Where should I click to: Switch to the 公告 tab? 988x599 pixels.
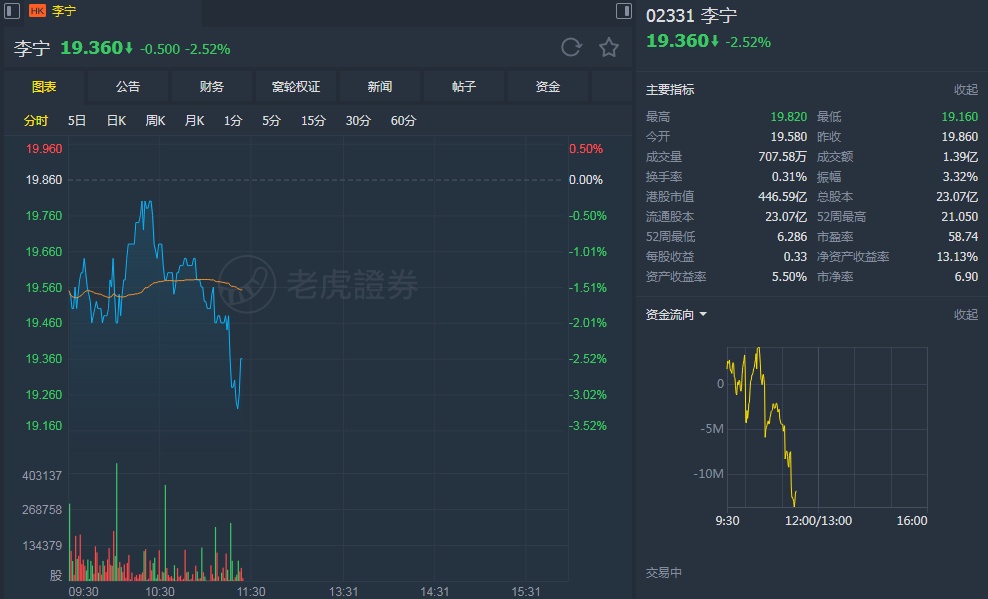coord(128,87)
